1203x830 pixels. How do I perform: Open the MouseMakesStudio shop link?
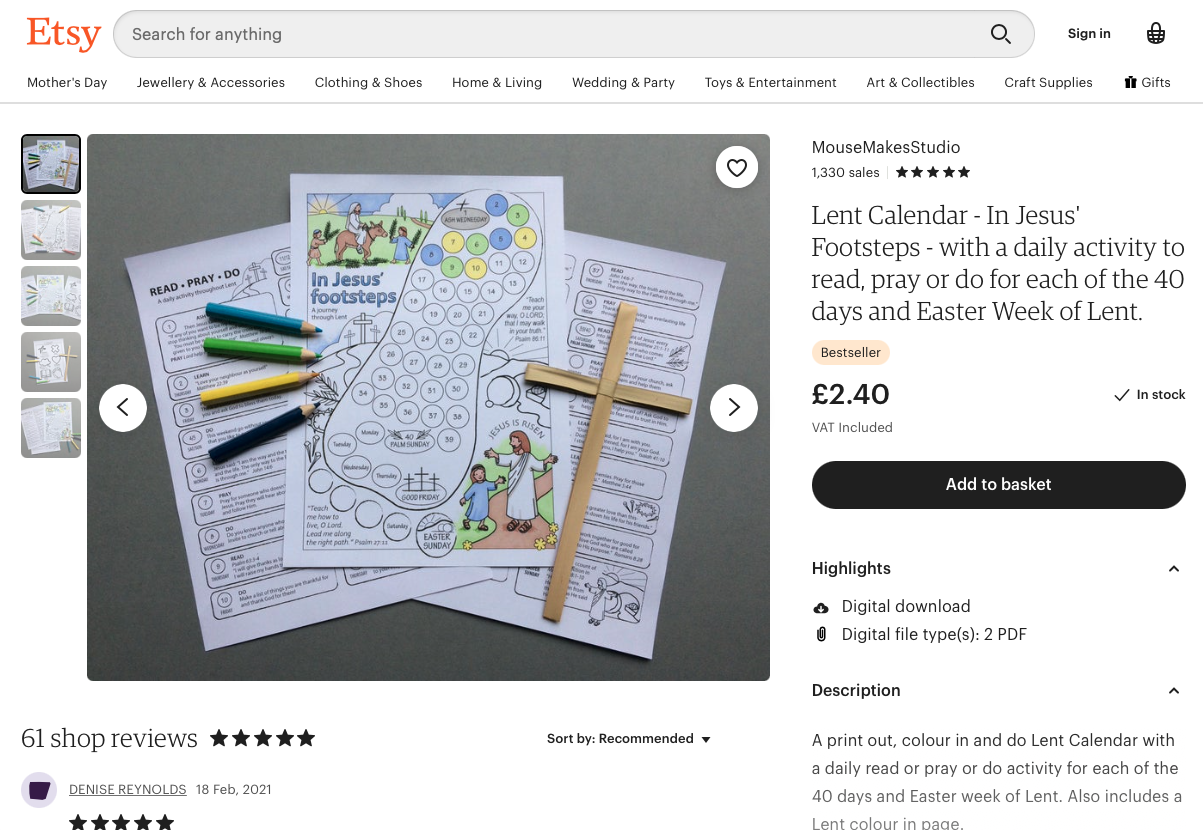click(x=886, y=147)
